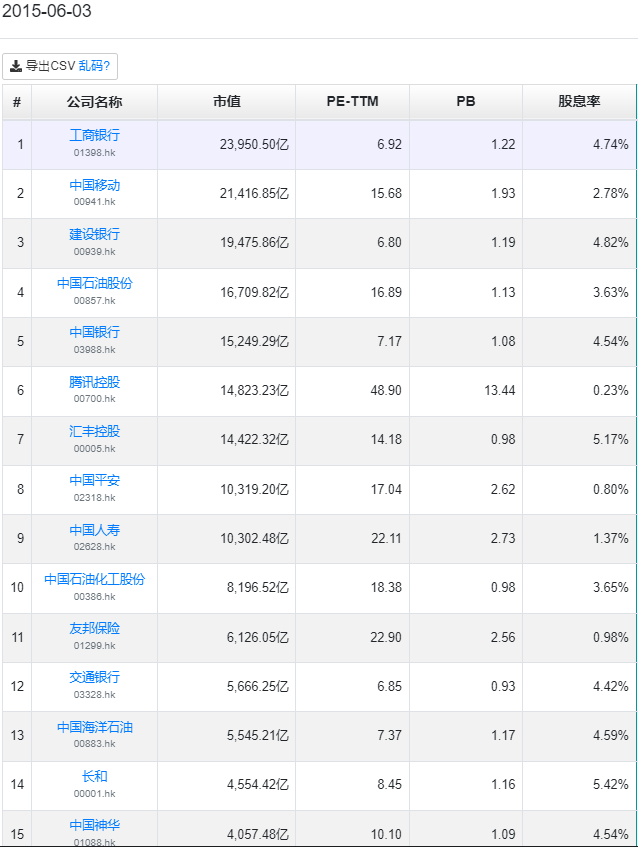Viewport: 638px width, 847px height.
Task: Open 中国石油股份 company link
Action: (94, 283)
